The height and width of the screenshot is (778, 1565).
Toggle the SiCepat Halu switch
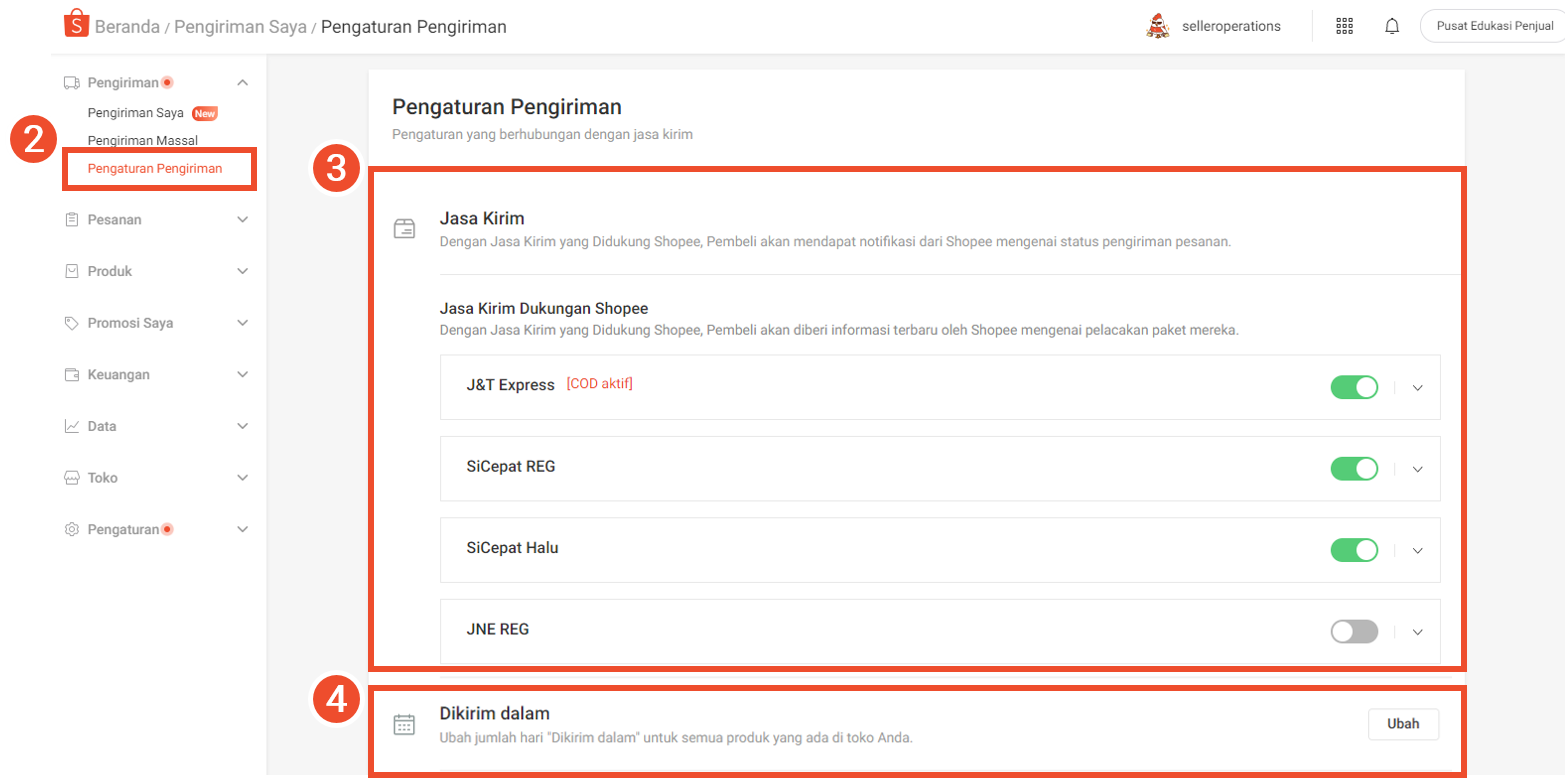point(1354,549)
